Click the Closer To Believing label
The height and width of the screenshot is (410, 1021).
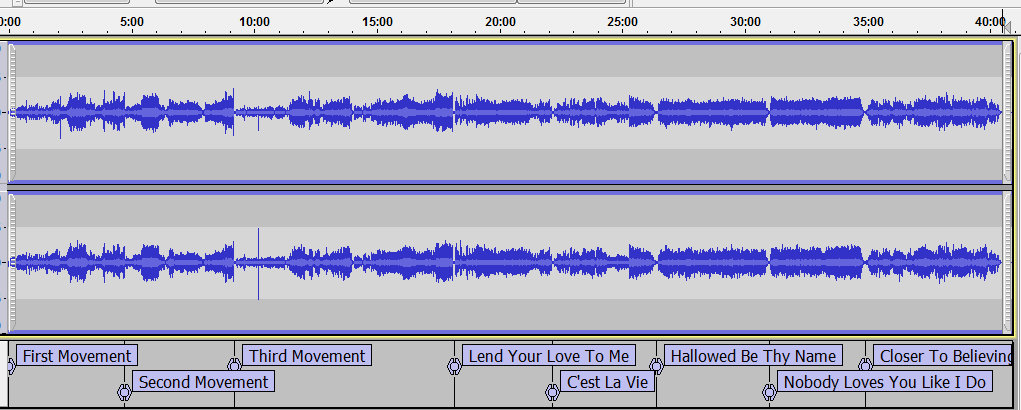[x=943, y=356]
